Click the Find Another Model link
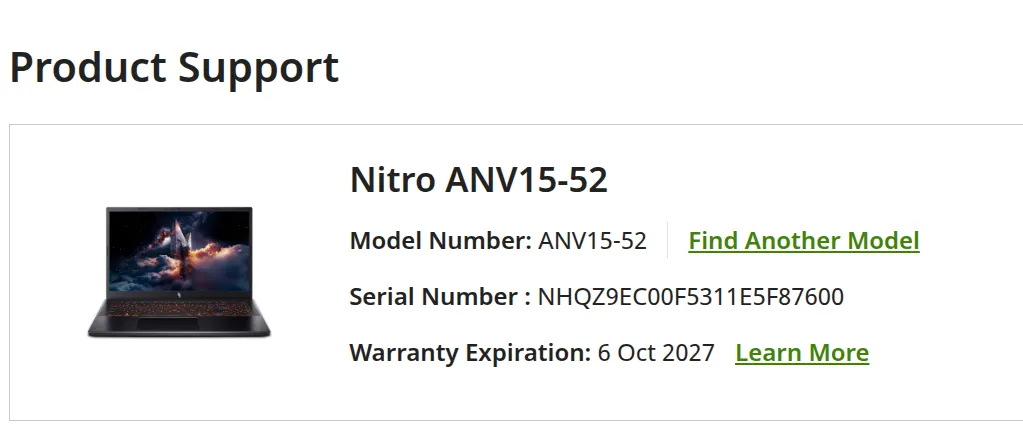The image size is (1023, 442). click(x=803, y=241)
